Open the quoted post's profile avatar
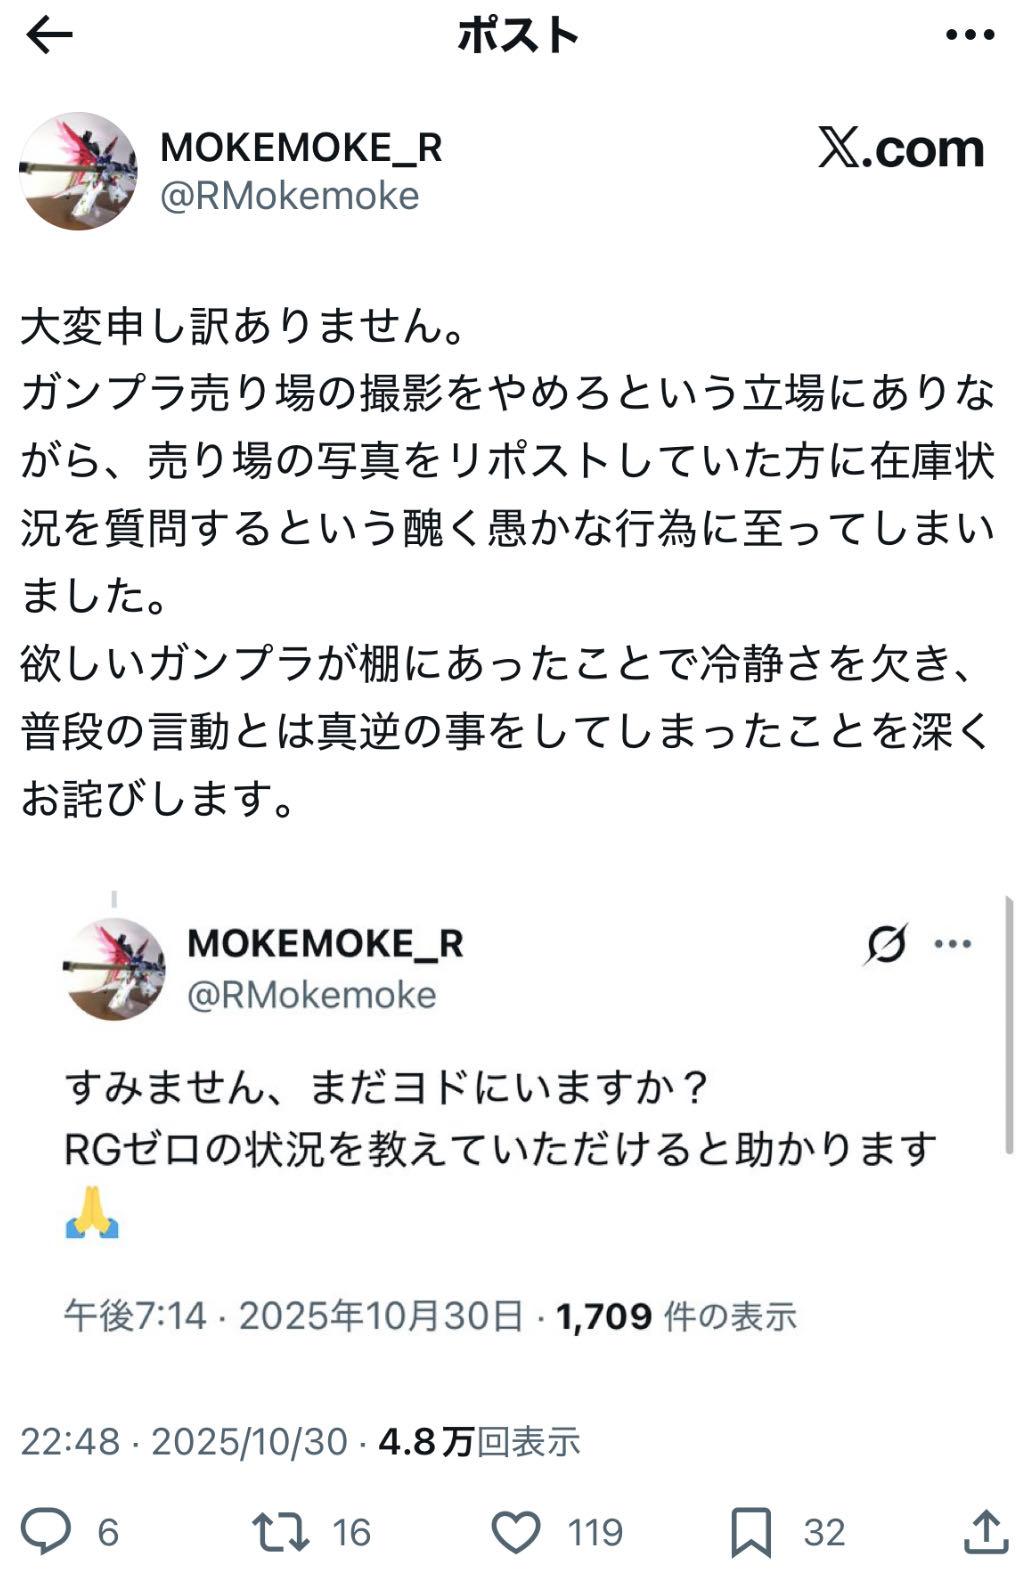 [x=114, y=968]
